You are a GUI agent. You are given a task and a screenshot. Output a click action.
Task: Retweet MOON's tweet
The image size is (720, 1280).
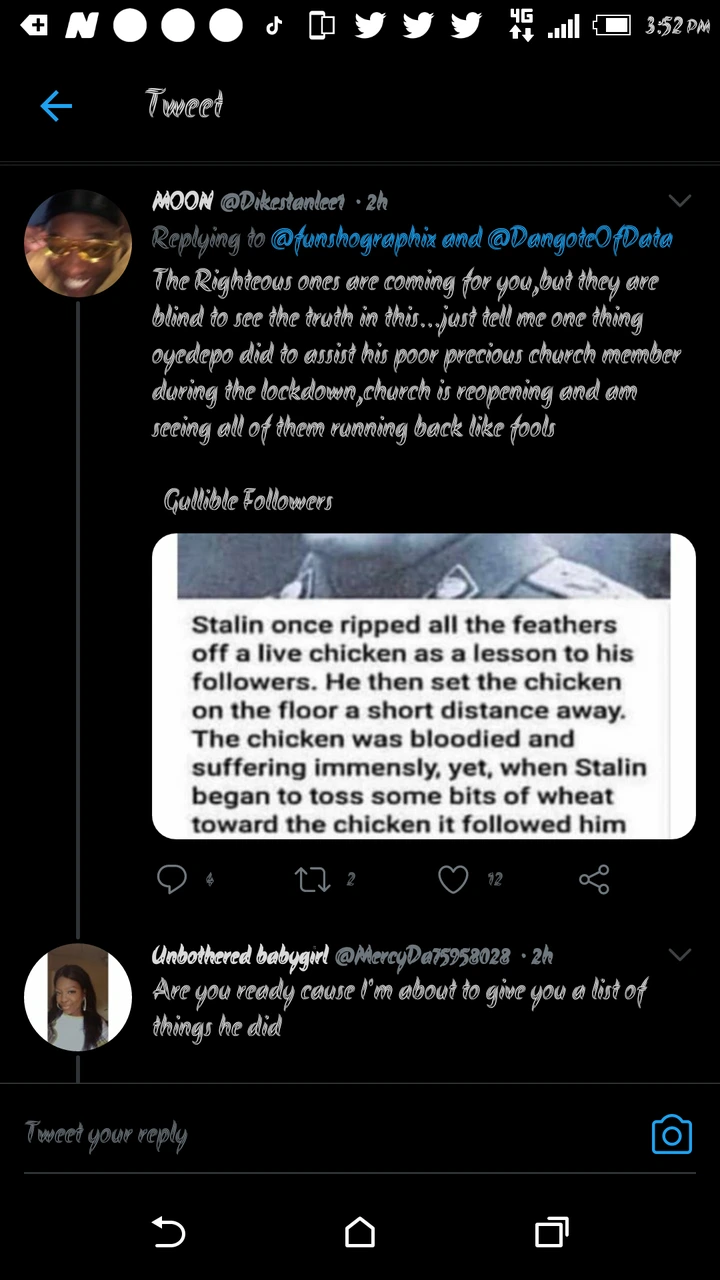coord(312,880)
